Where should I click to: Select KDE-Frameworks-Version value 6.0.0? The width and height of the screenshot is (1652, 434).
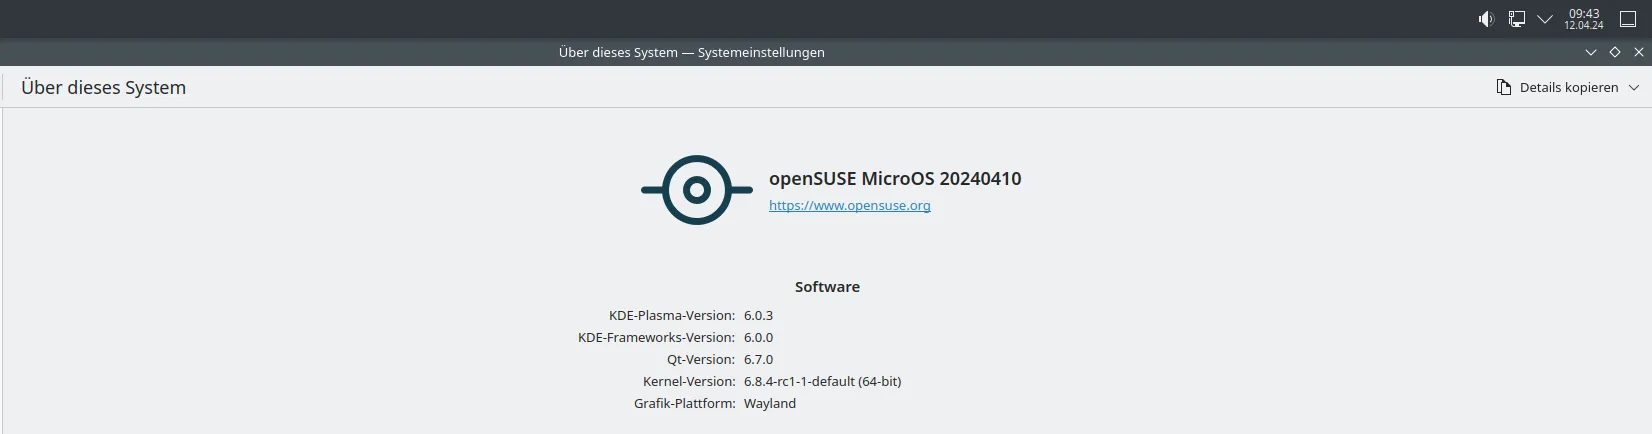758,337
